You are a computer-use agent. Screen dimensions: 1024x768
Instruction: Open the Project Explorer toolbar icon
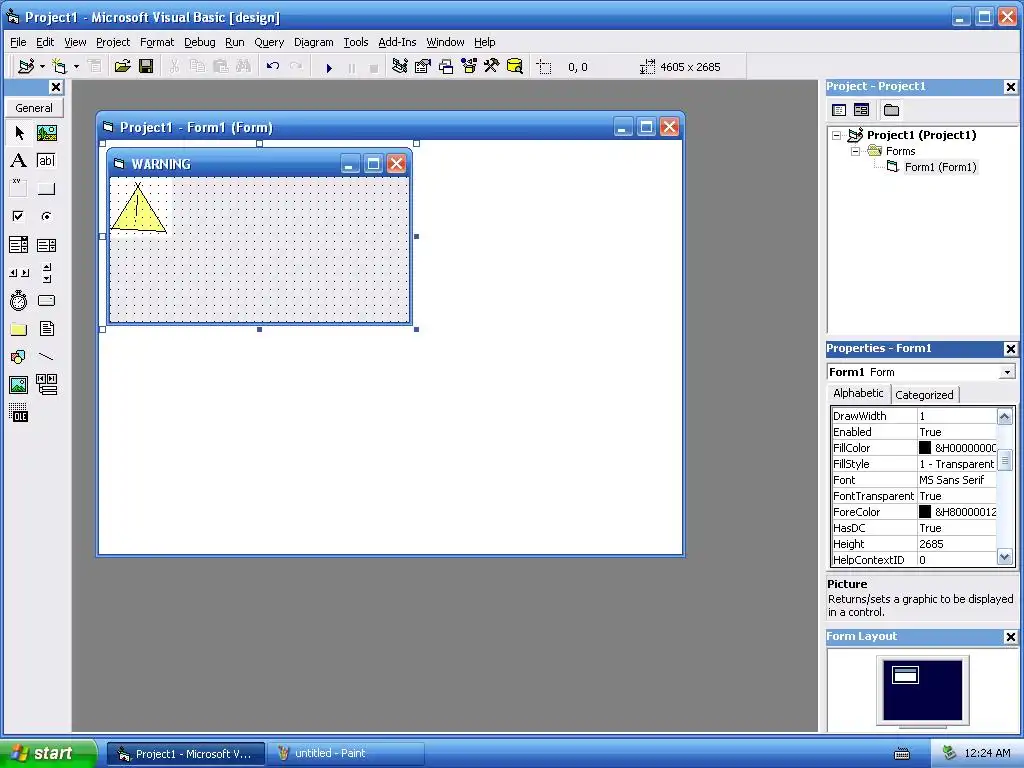pyautogui.click(x=400, y=67)
